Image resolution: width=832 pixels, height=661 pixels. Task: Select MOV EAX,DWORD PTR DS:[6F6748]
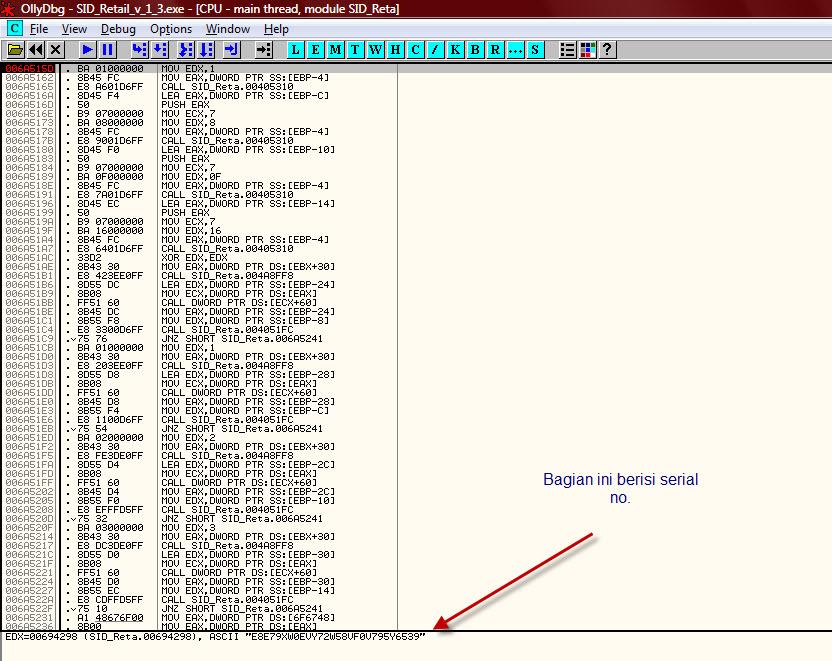[248, 617]
